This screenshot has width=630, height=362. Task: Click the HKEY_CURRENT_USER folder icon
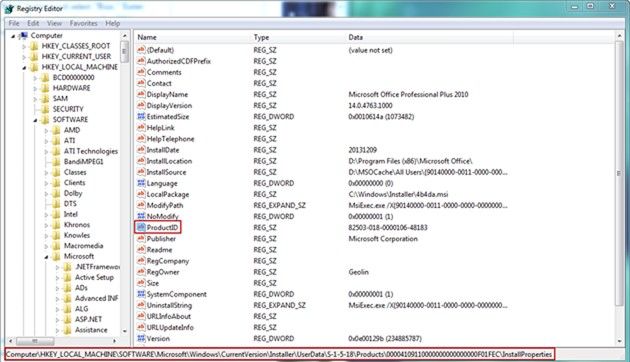pyautogui.click(x=34, y=57)
